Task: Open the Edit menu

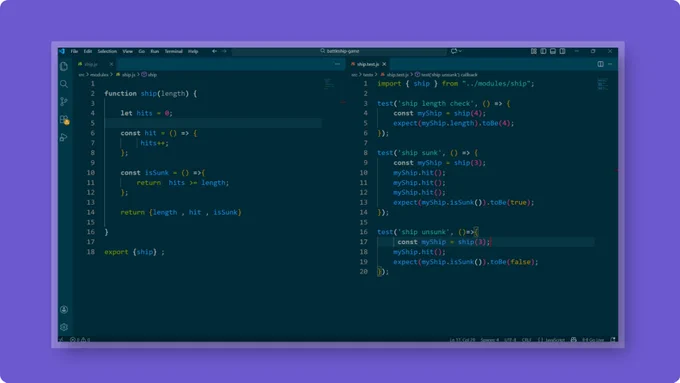Action: pos(88,51)
